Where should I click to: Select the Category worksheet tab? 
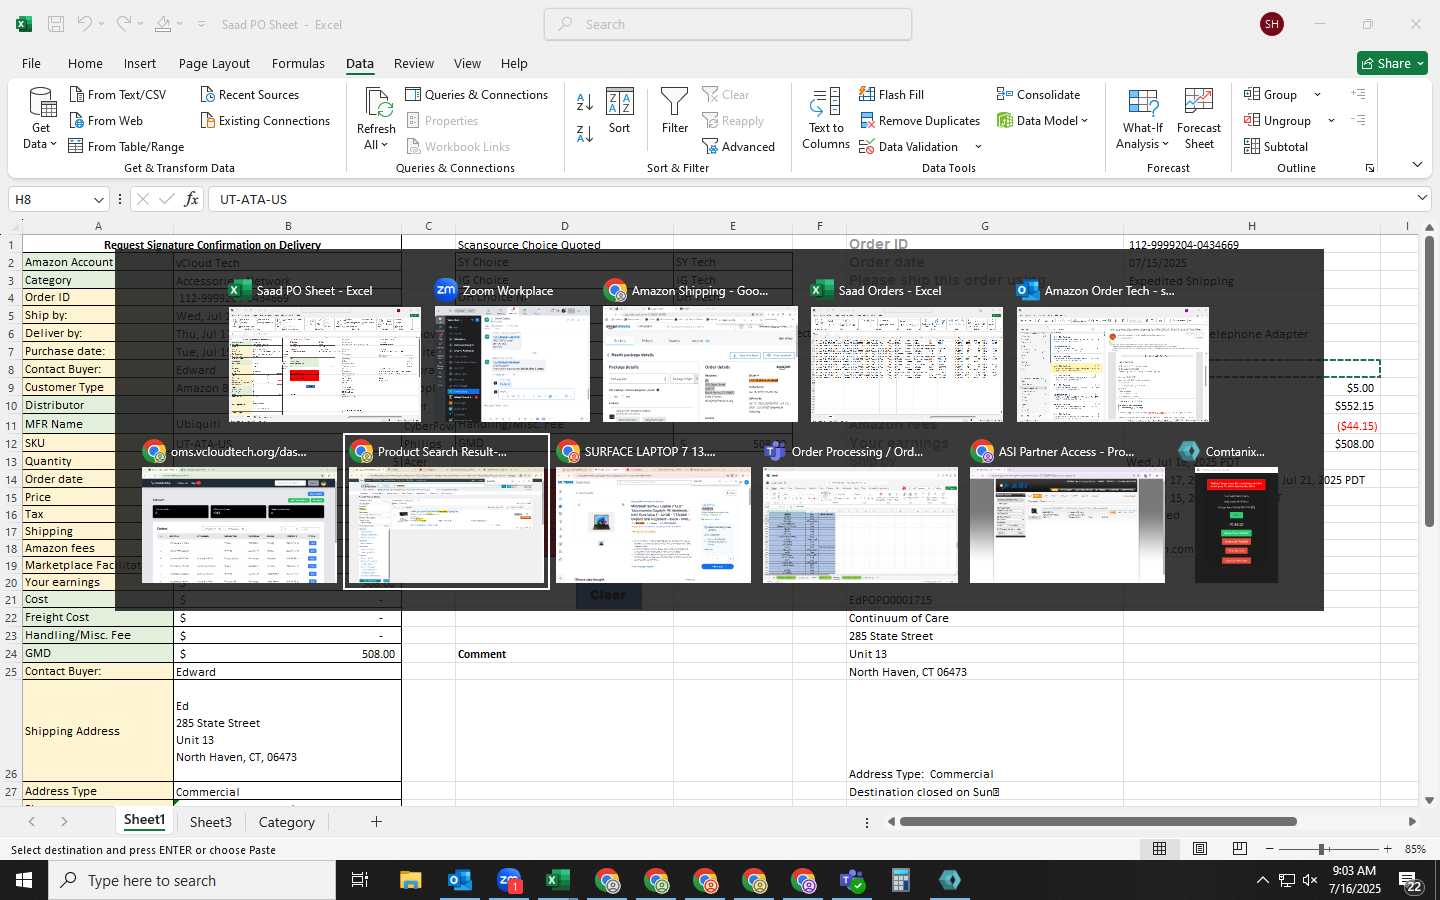tap(287, 822)
